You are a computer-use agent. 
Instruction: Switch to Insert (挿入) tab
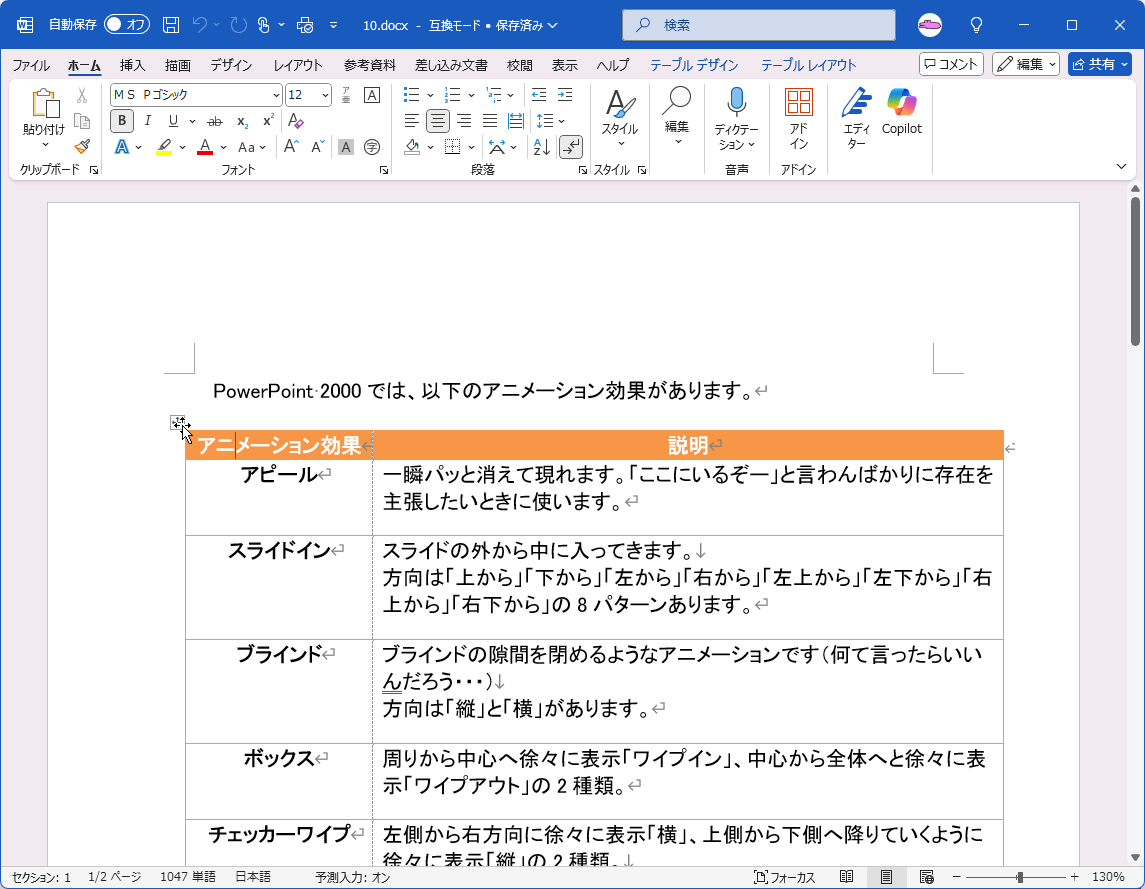(x=132, y=65)
